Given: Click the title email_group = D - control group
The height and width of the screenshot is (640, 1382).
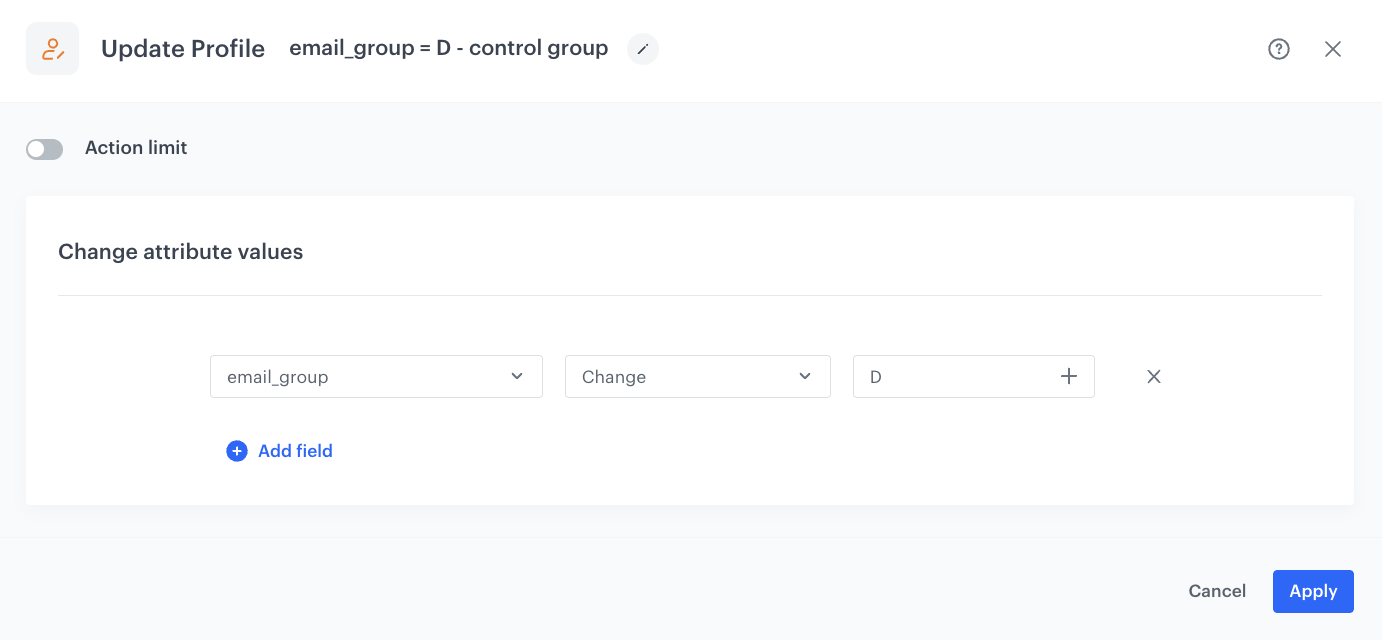Looking at the screenshot, I should pos(447,47).
